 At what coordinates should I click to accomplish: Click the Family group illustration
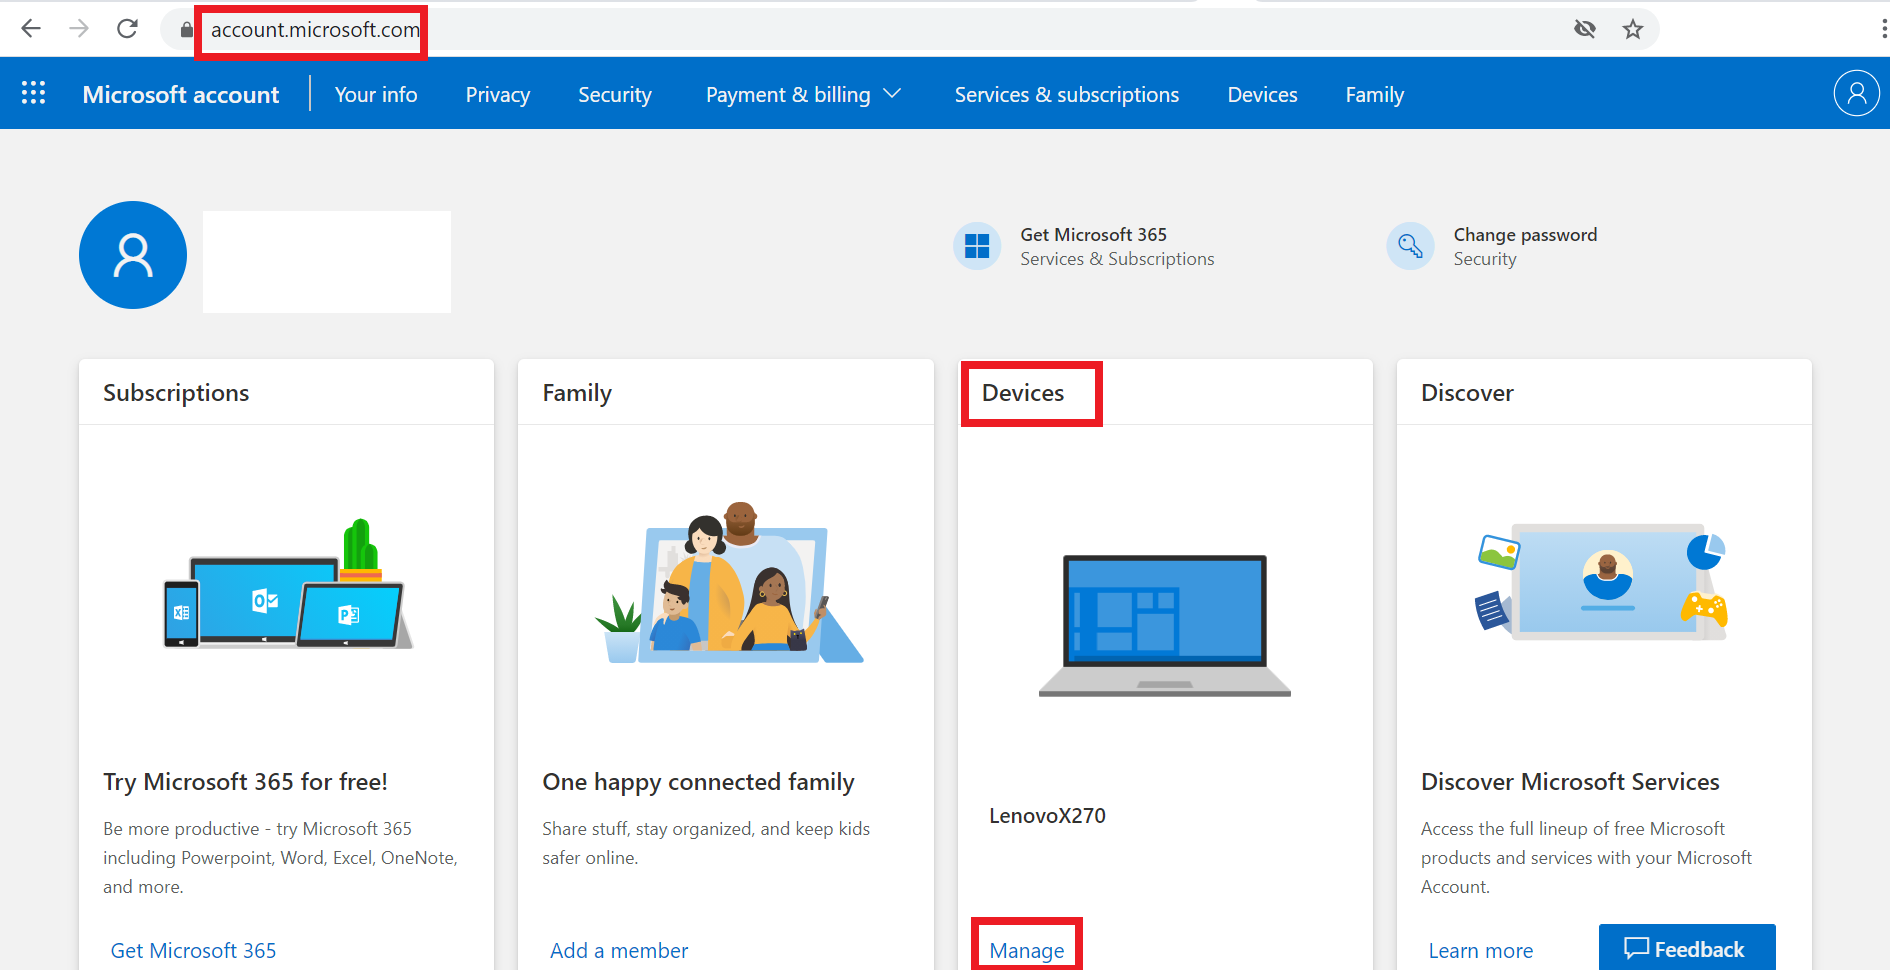729,583
